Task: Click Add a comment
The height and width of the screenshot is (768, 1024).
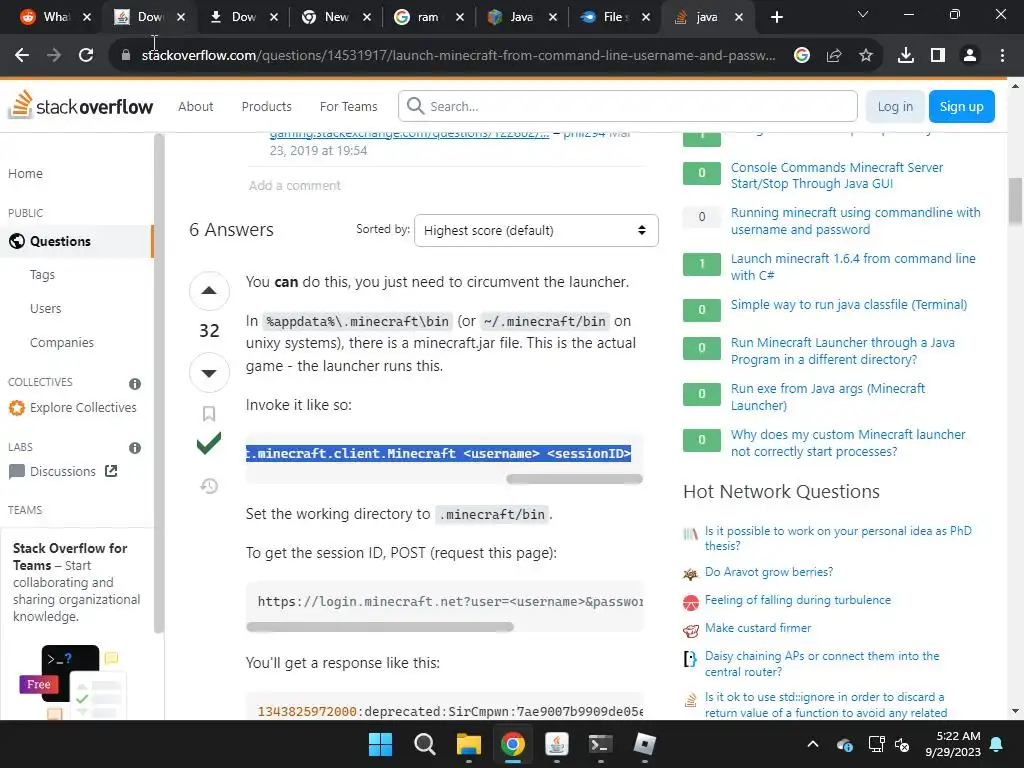Action: pos(295,185)
